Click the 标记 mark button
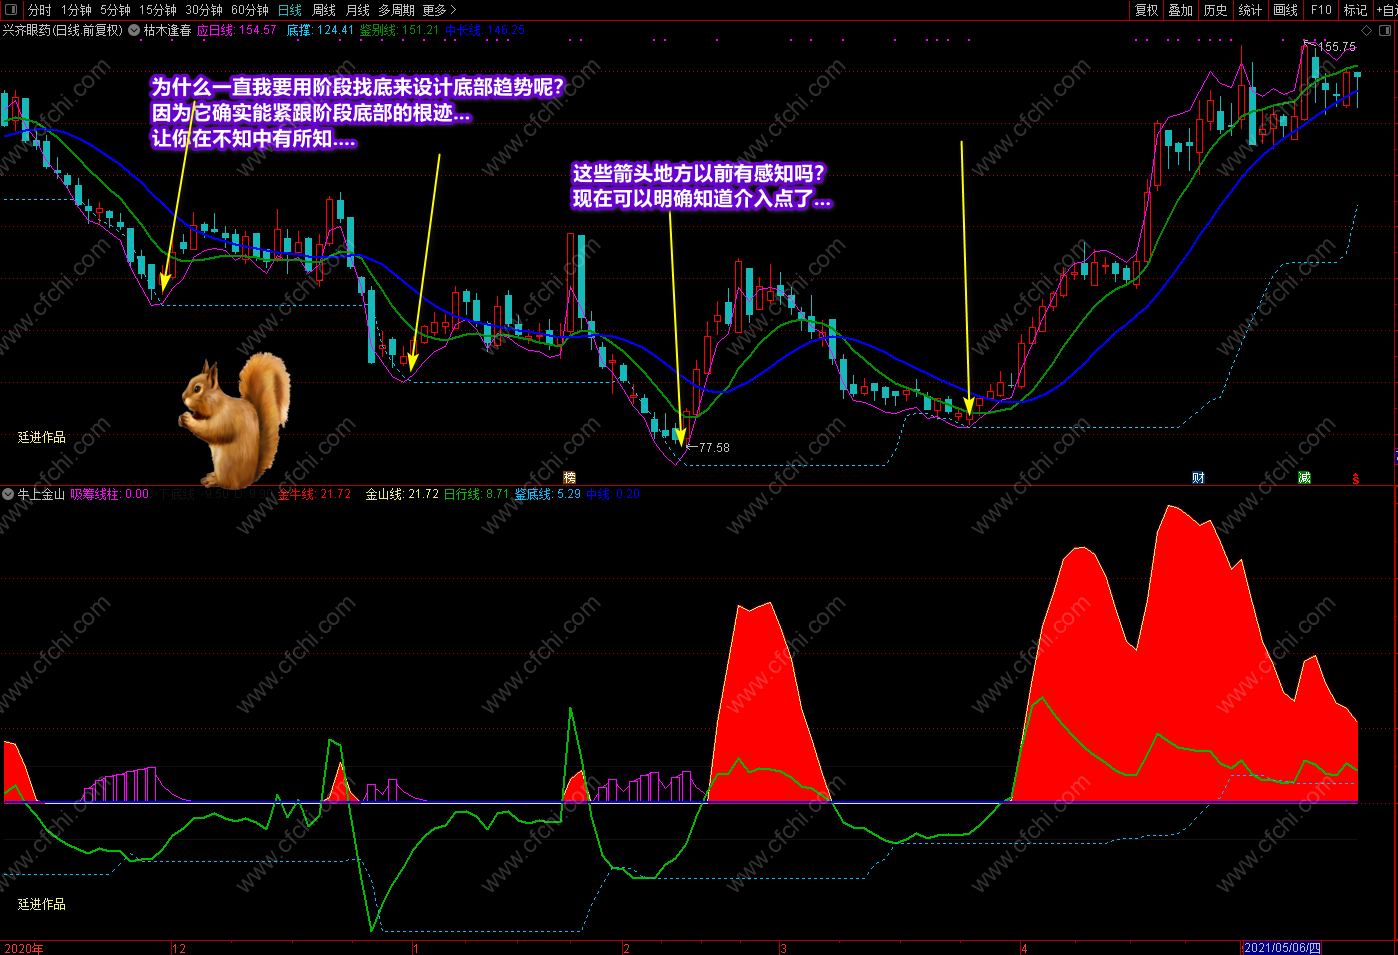The image size is (1398, 955). (1355, 10)
